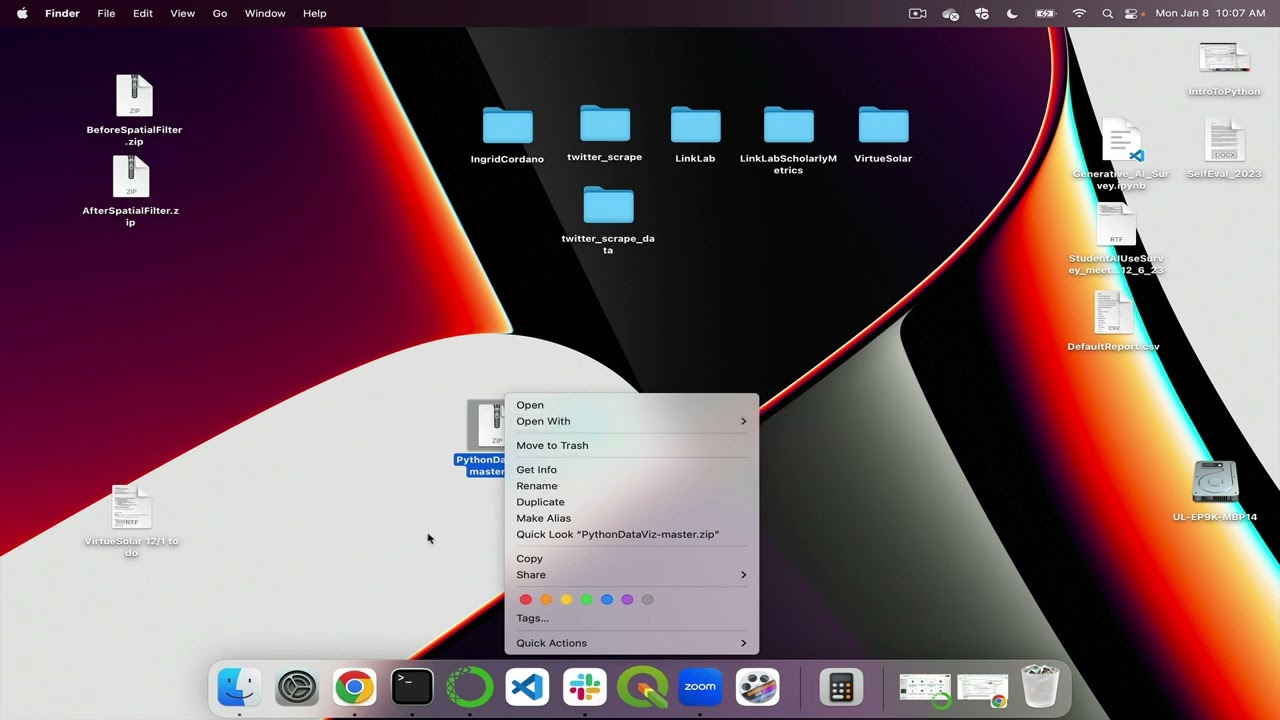Launch QGIS from the Dock
This screenshot has height=720, width=1280.
(x=642, y=688)
